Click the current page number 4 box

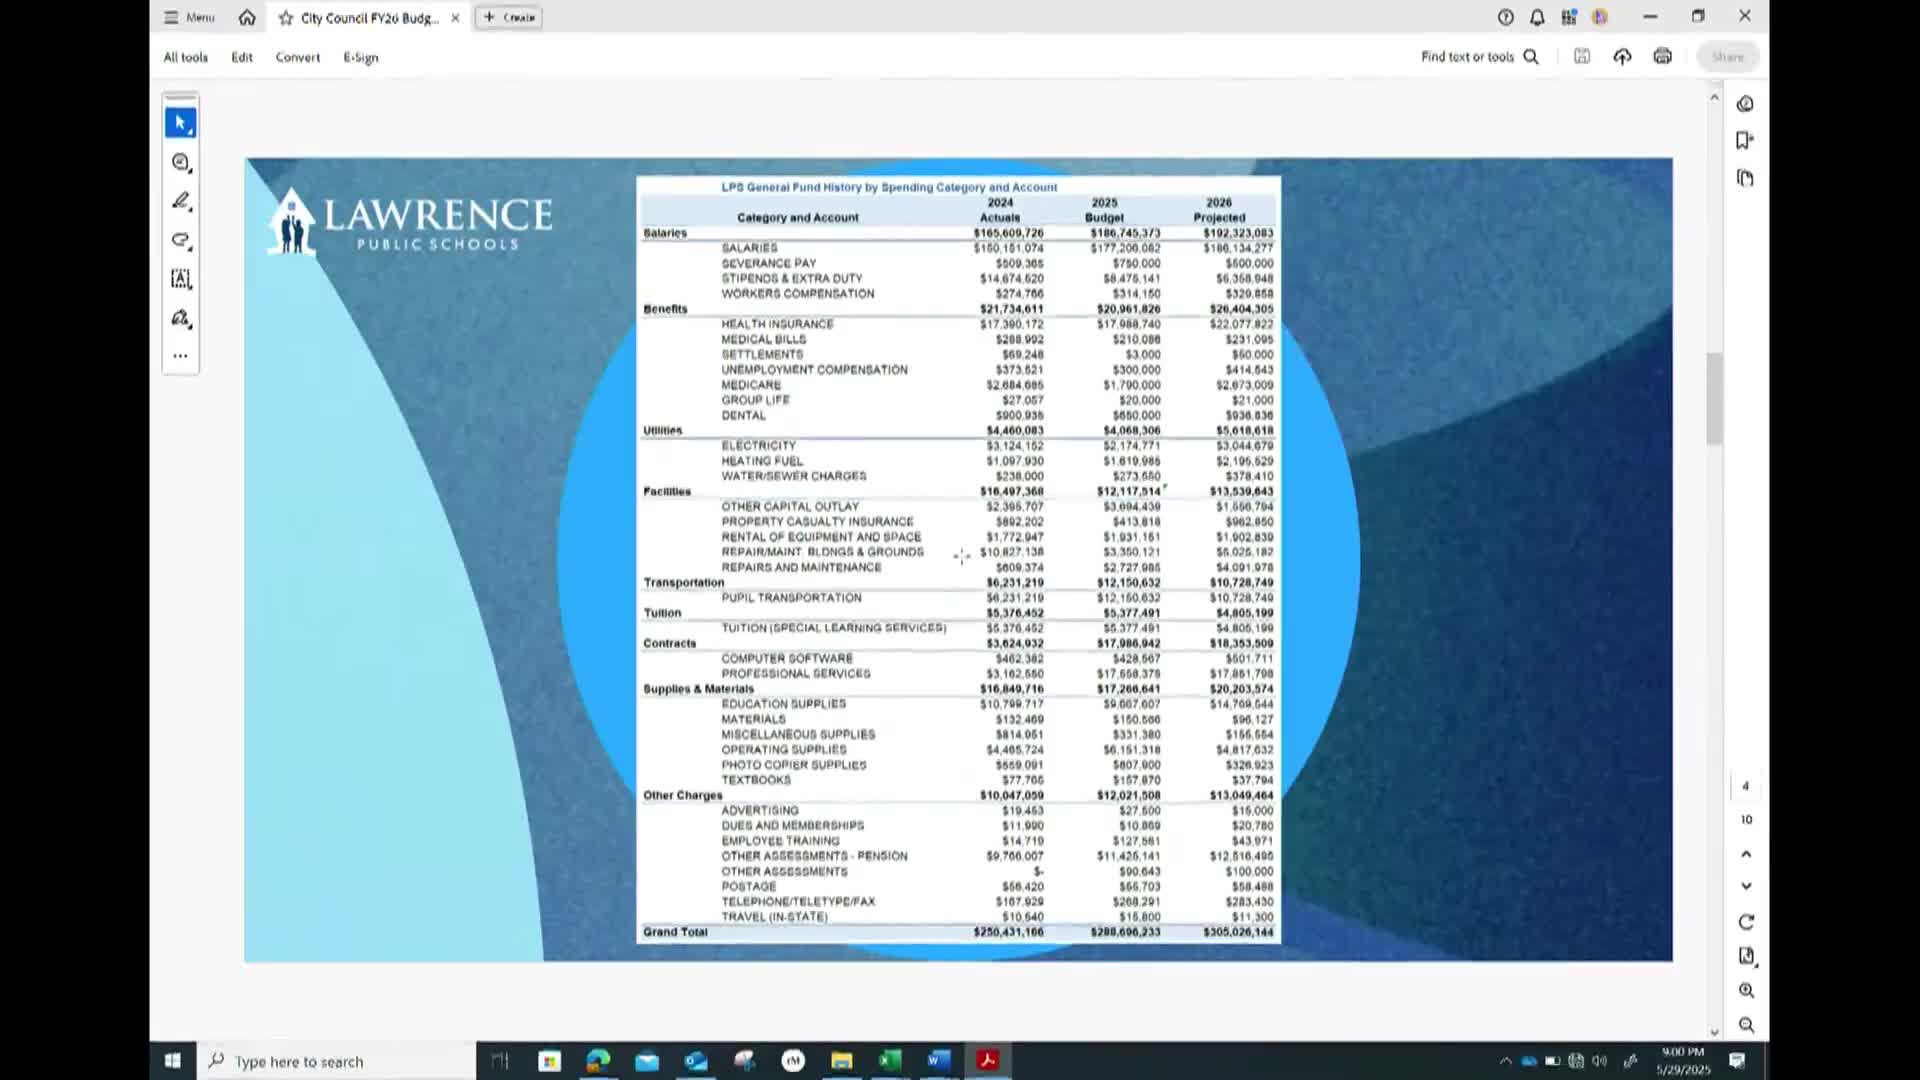click(x=1746, y=786)
